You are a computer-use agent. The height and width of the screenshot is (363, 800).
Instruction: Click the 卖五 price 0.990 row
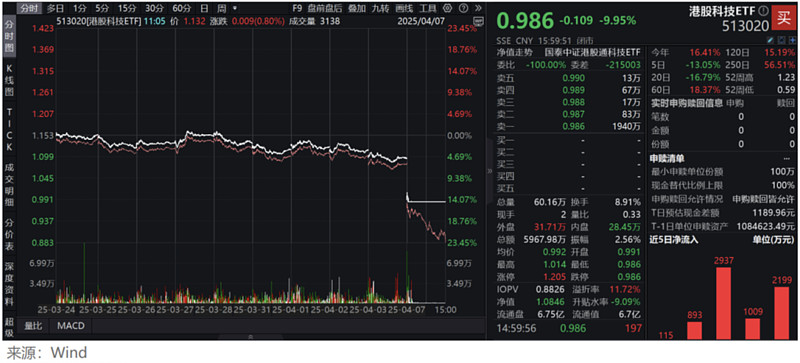568,78
